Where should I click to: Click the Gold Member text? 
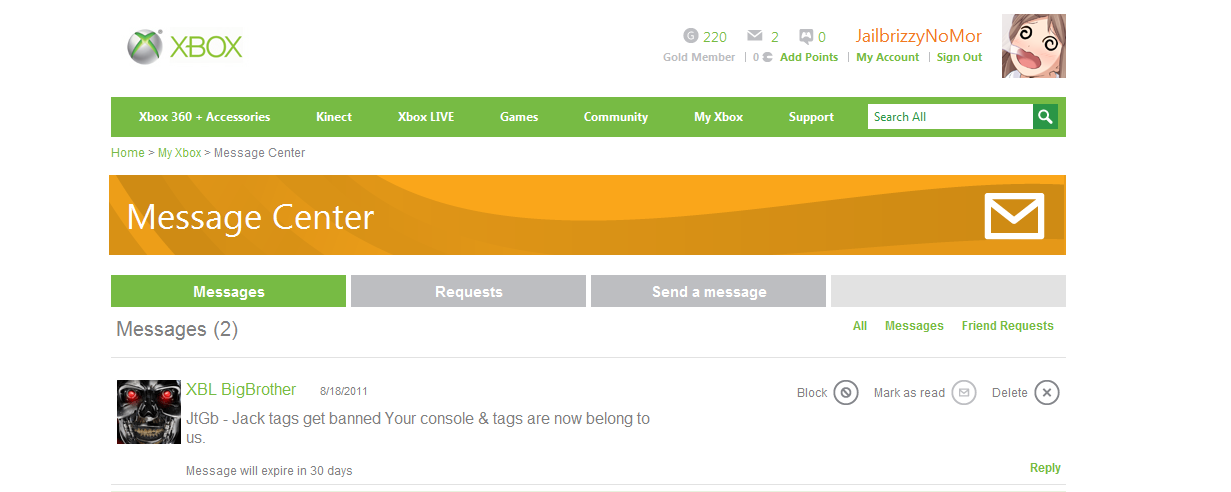699,57
